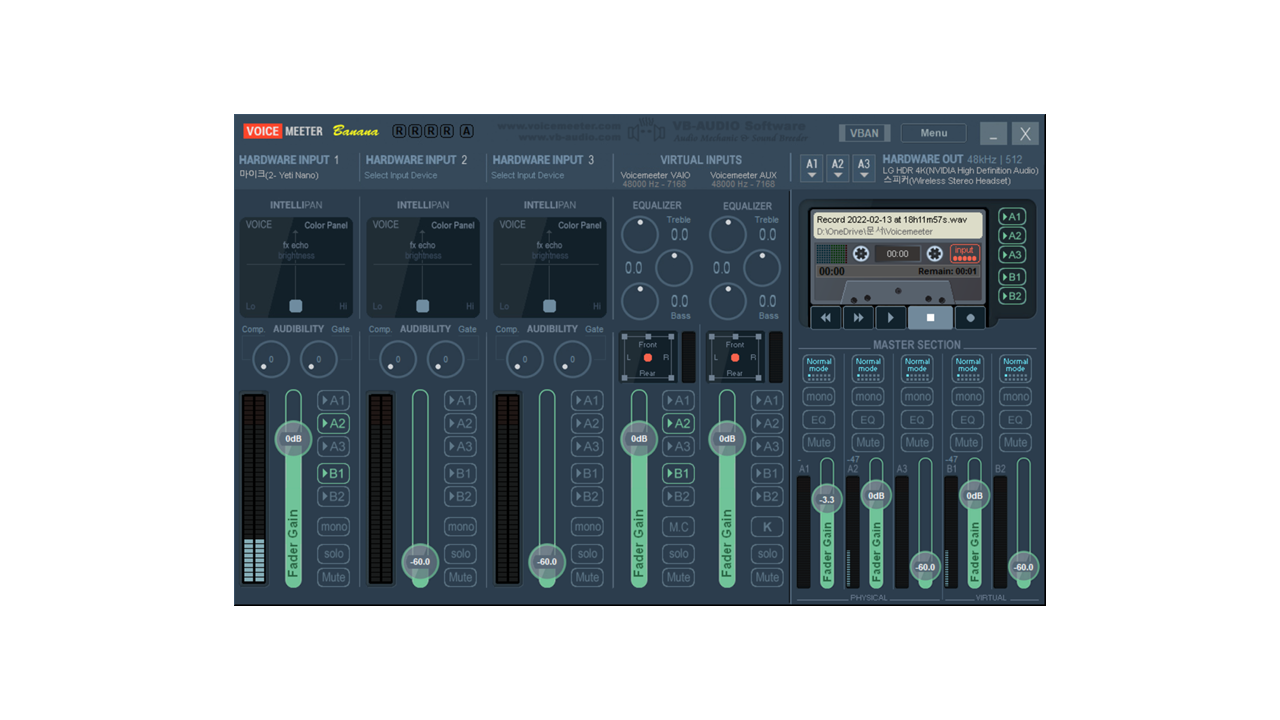Route cassette playback to A1 bus
Image resolution: width=1280 pixels, height=720 pixels.
coord(1012,217)
